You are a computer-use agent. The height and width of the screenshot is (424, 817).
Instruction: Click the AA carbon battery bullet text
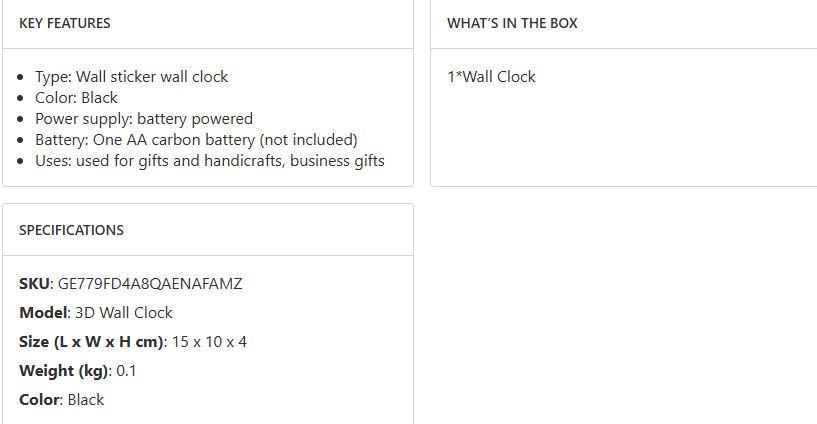coord(196,140)
